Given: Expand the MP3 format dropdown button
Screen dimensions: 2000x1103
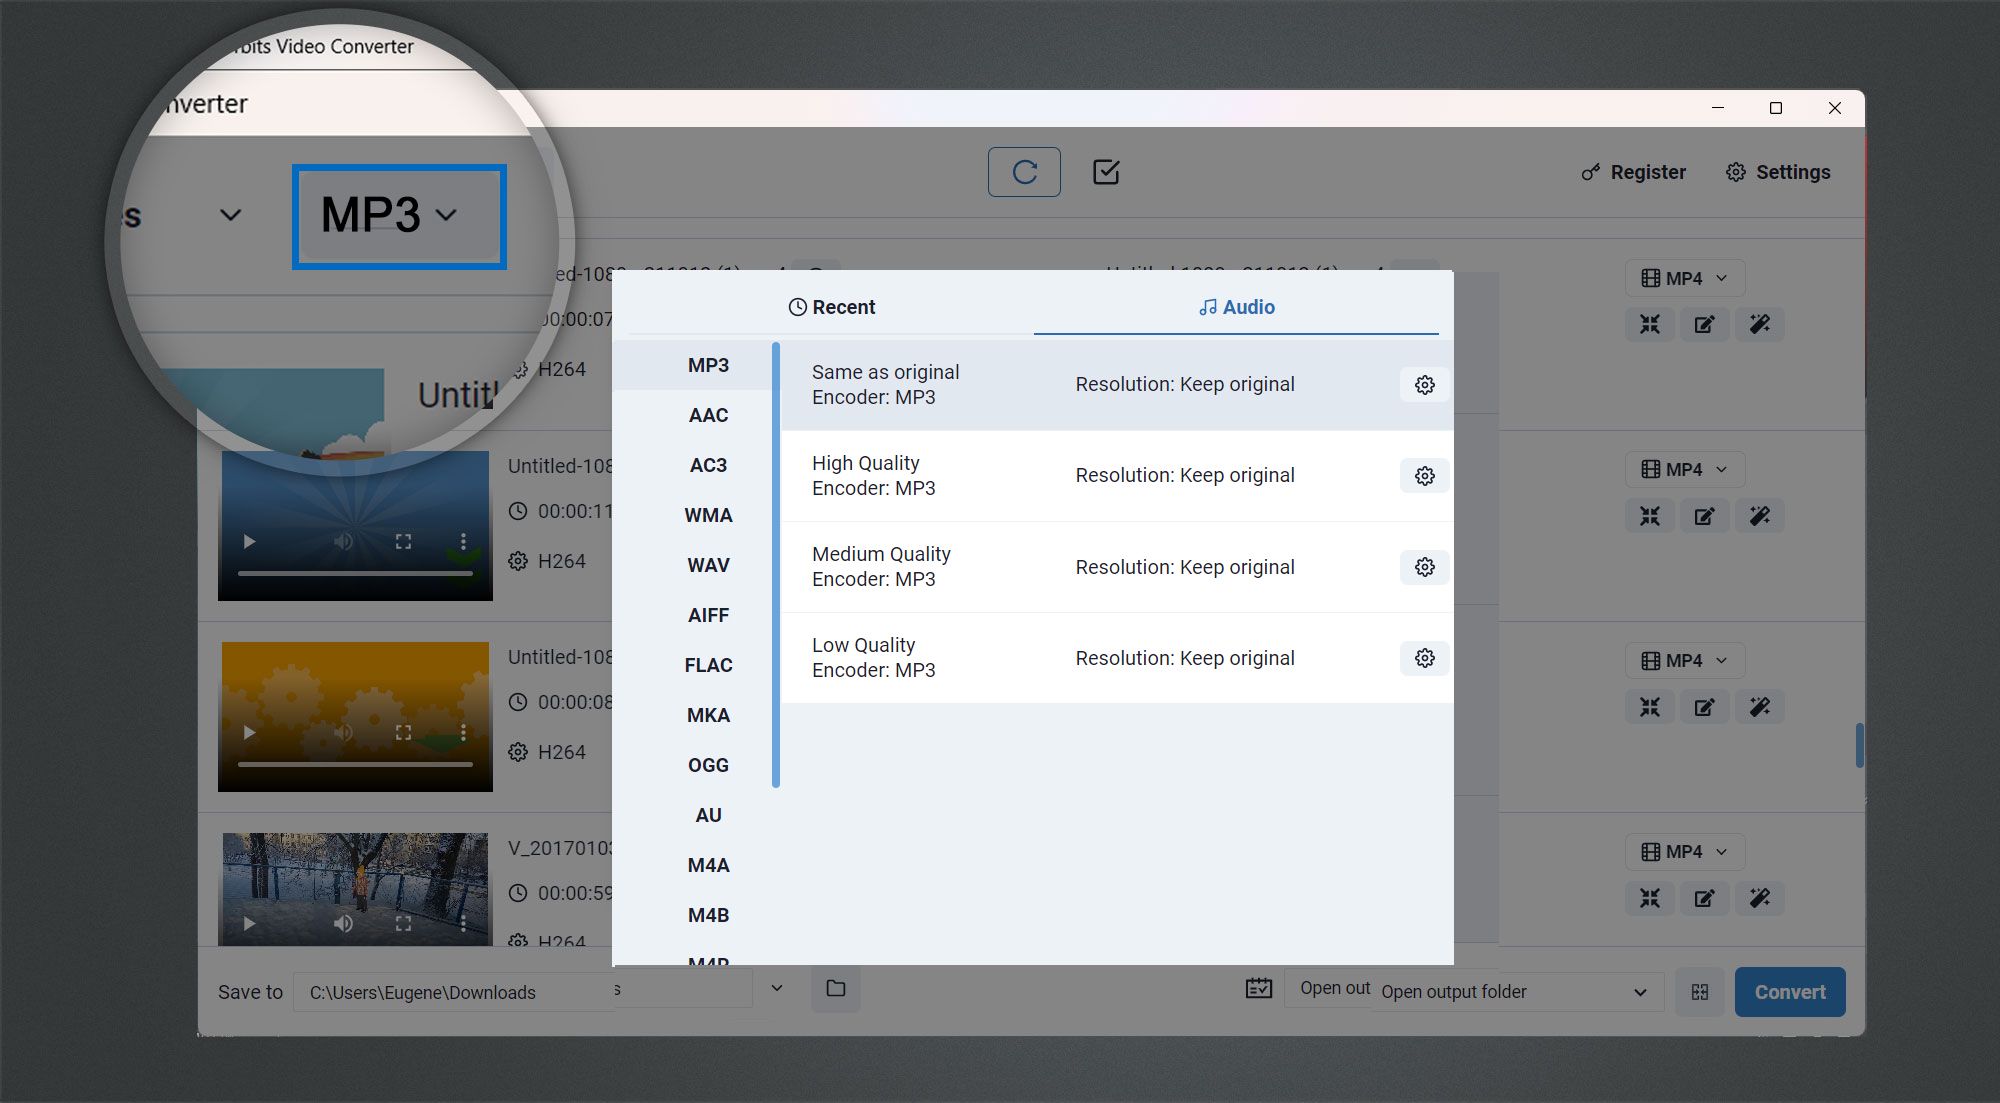Looking at the screenshot, I should click(398, 215).
